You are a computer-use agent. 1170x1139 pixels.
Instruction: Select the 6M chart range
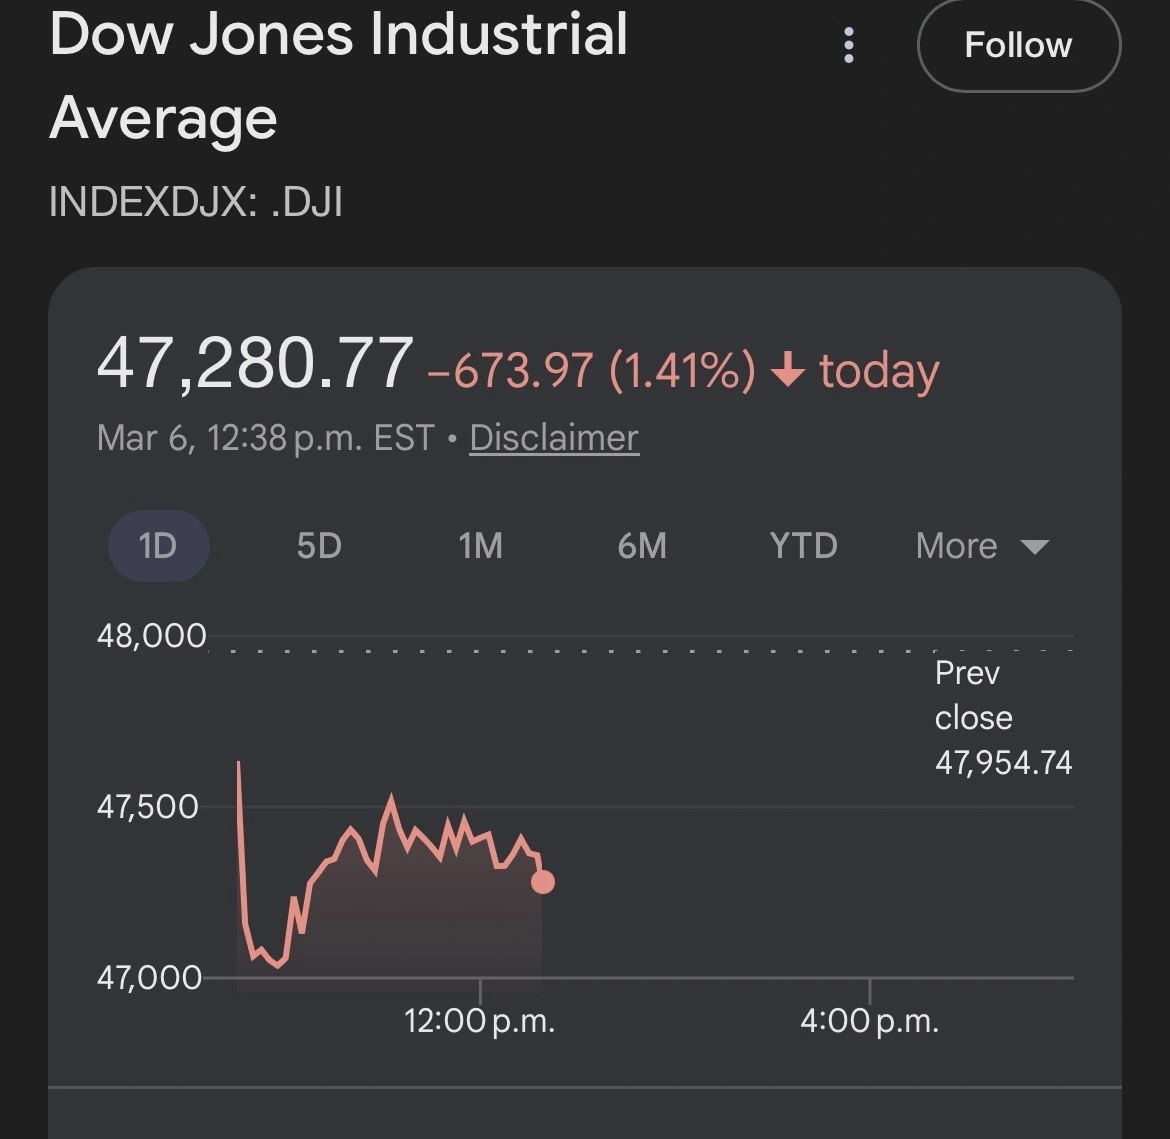(642, 546)
